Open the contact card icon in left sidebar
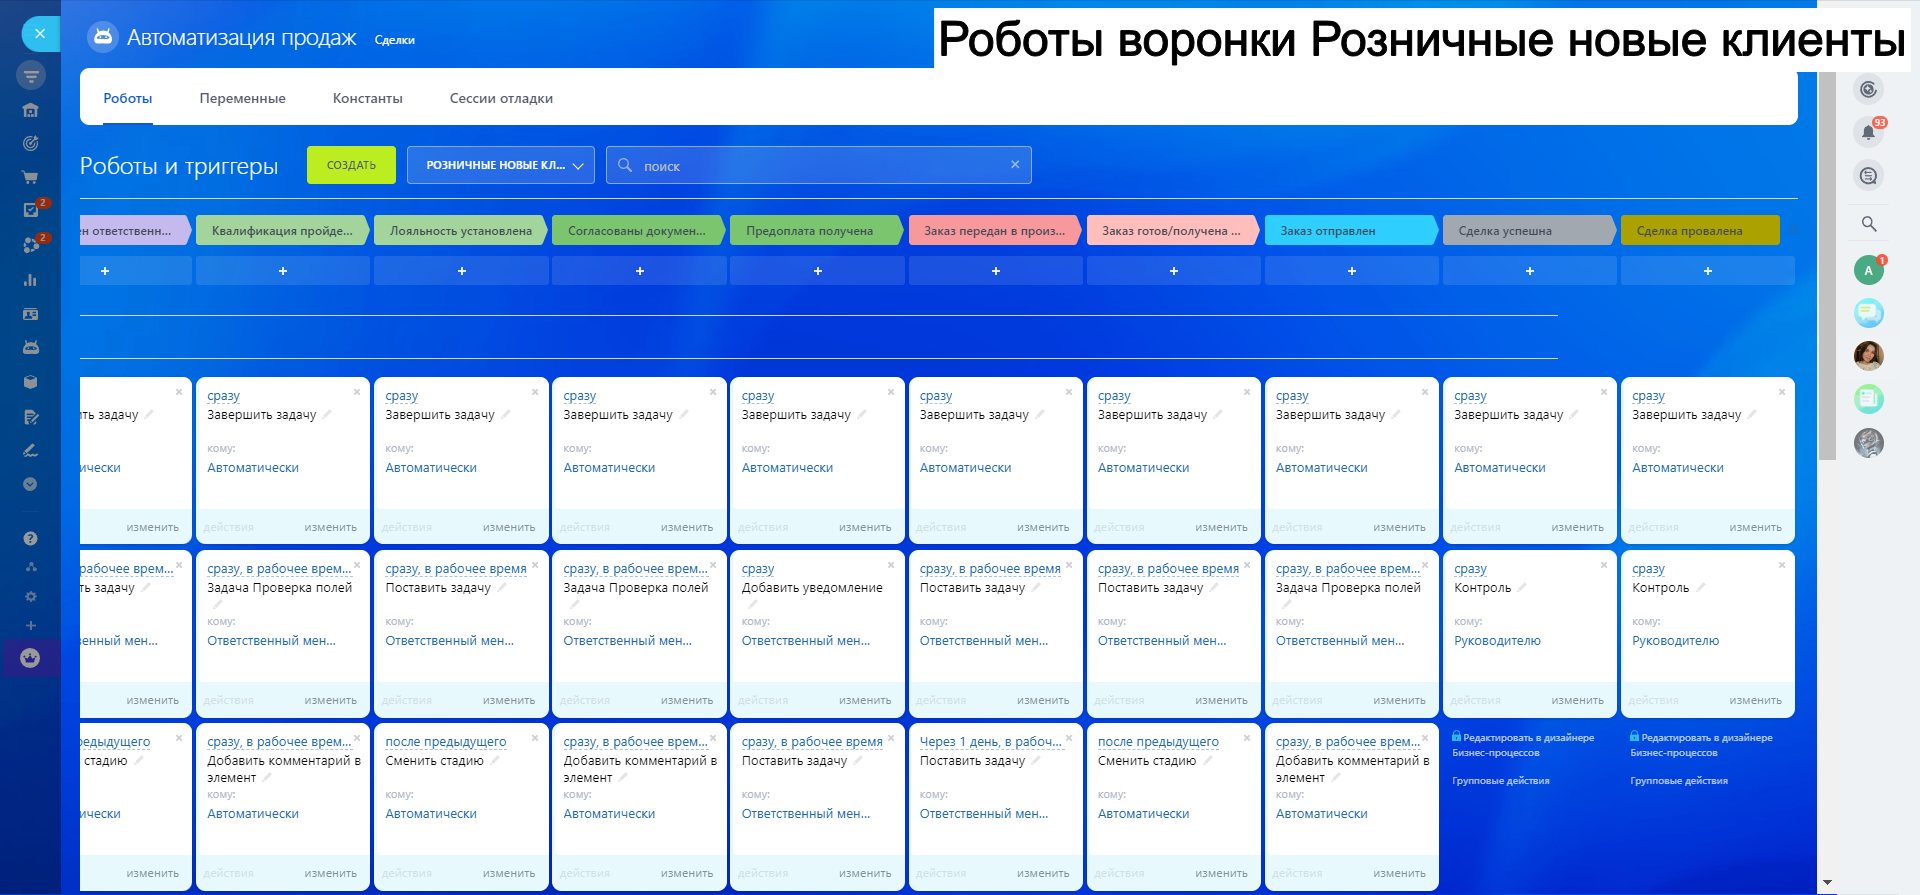 tap(31, 314)
